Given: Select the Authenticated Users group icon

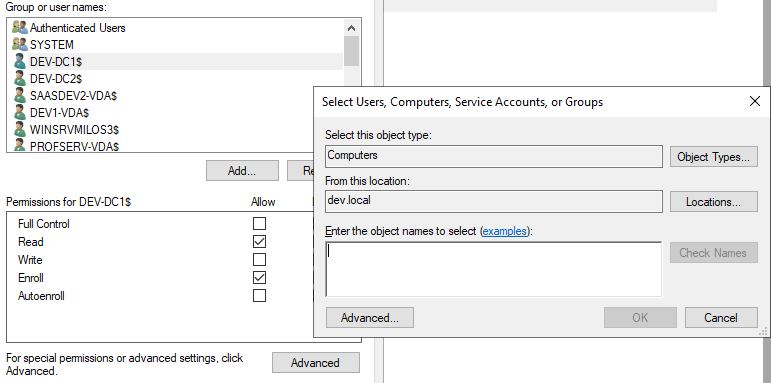Looking at the screenshot, I should tap(20, 28).
